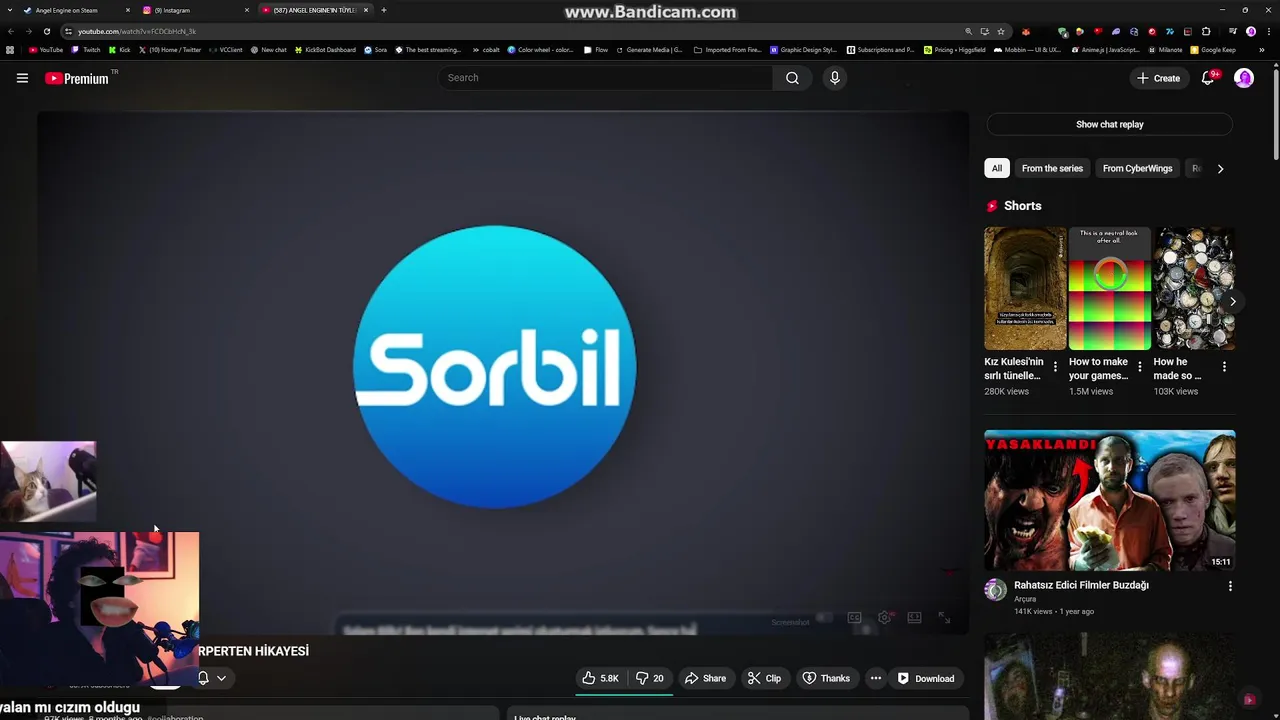This screenshot has width=1280, height=720.
Task: Select the All filter chip
Action: click(x=996, y=168)
